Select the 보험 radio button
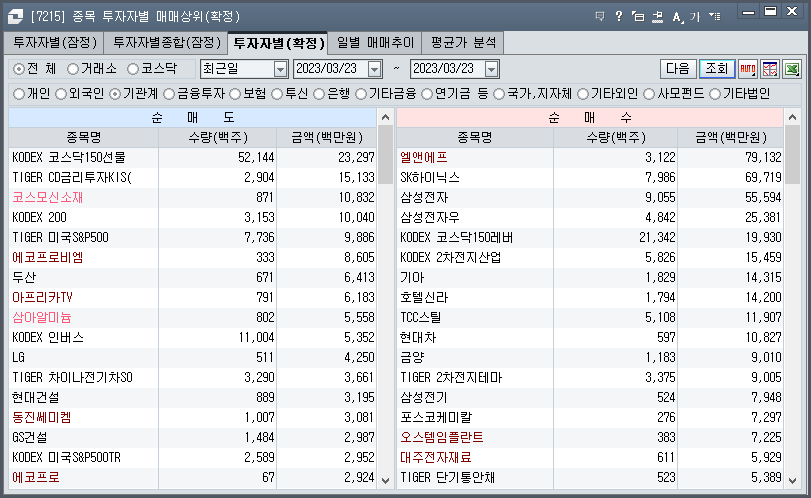This screenshot has width=811, height=498. [x=235, y=94]
